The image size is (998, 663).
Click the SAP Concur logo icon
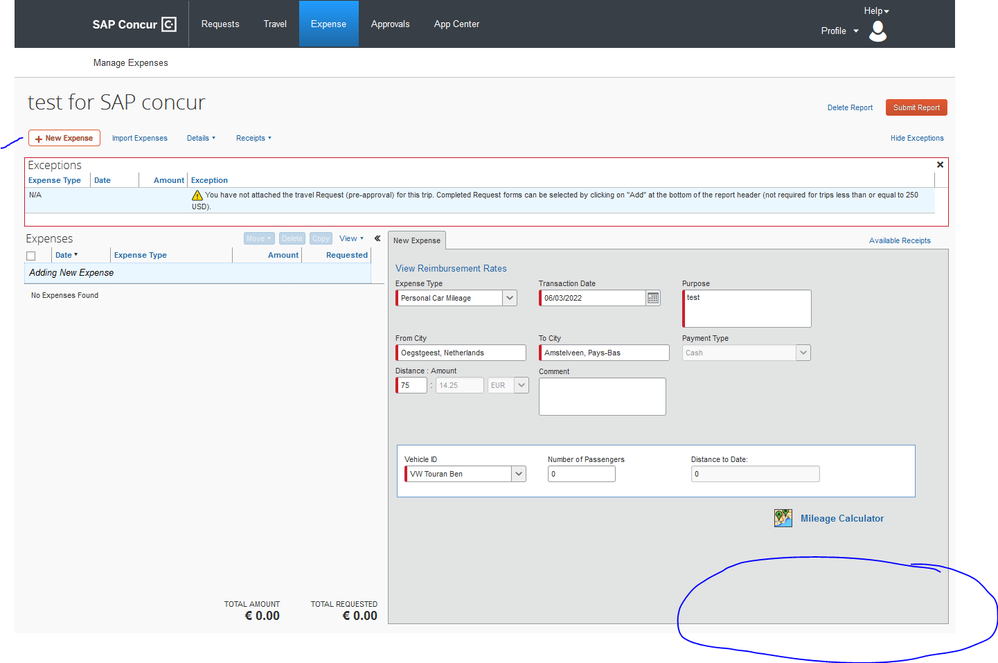pyautogui.click(x=169, y=24)
